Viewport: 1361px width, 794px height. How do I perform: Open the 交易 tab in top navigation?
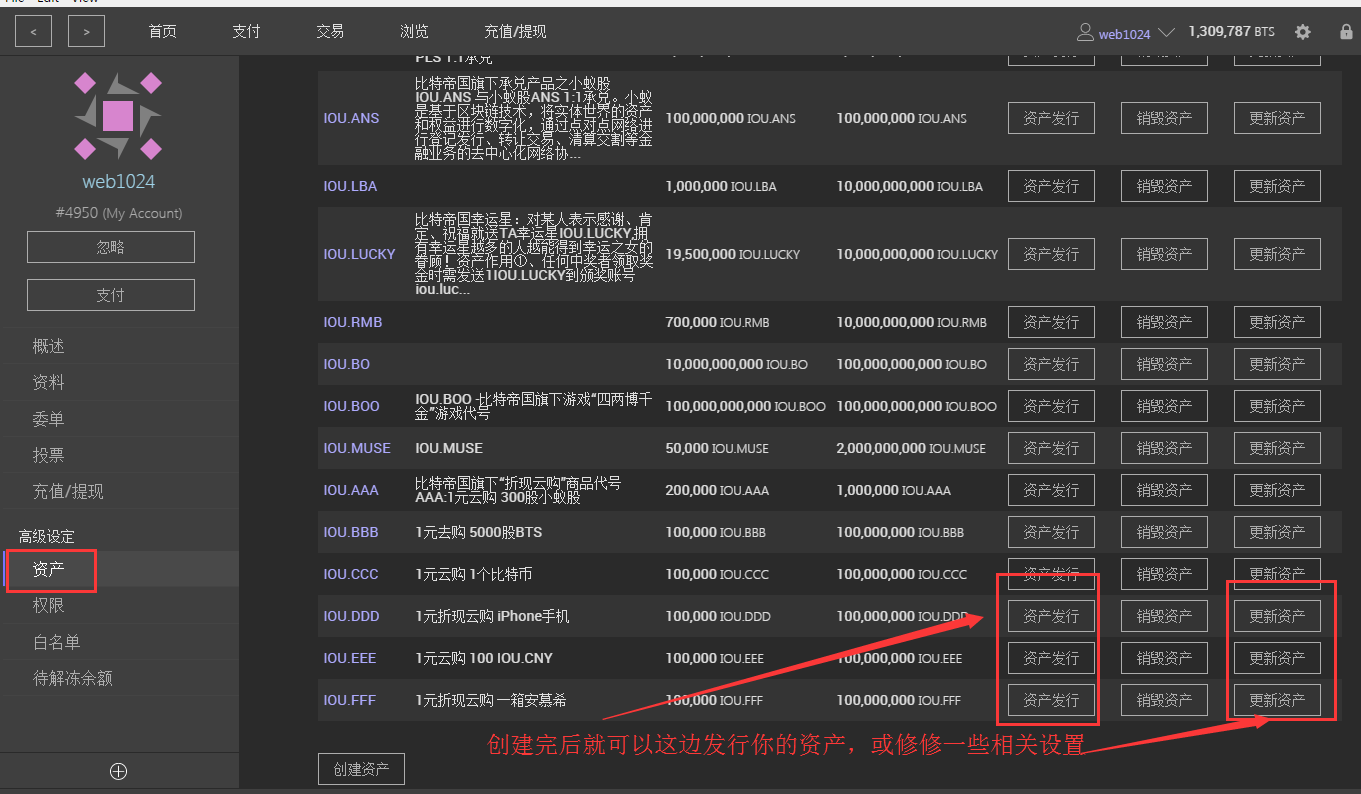[x=330, y=32]
